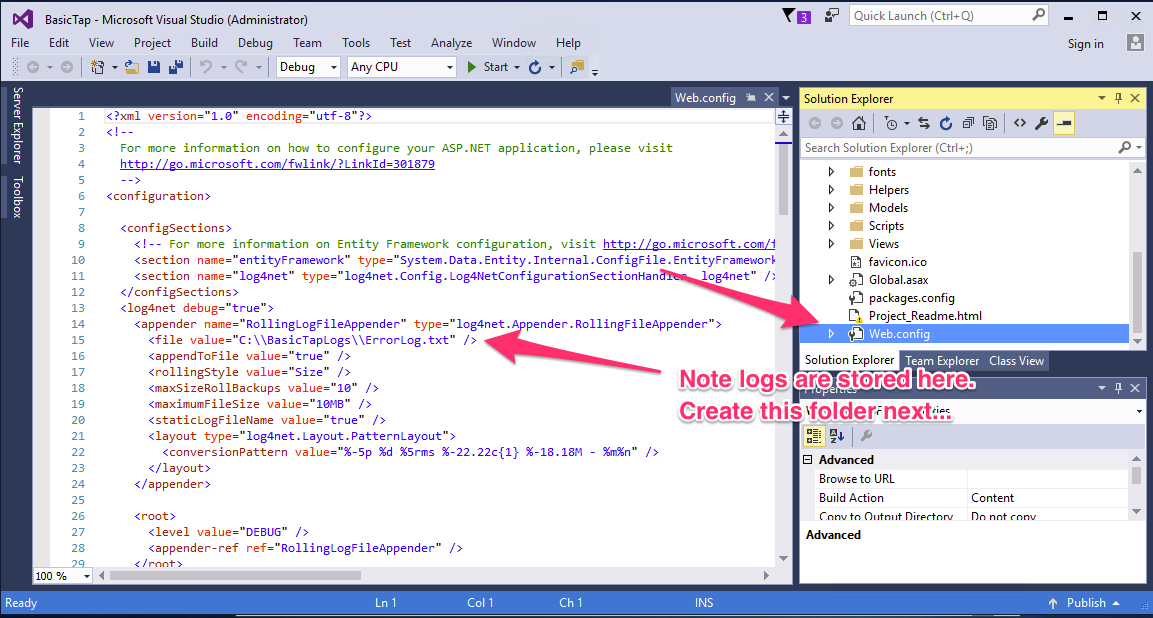Click the auto-hide pin on Properties panel

click(x=1118, y=388)
